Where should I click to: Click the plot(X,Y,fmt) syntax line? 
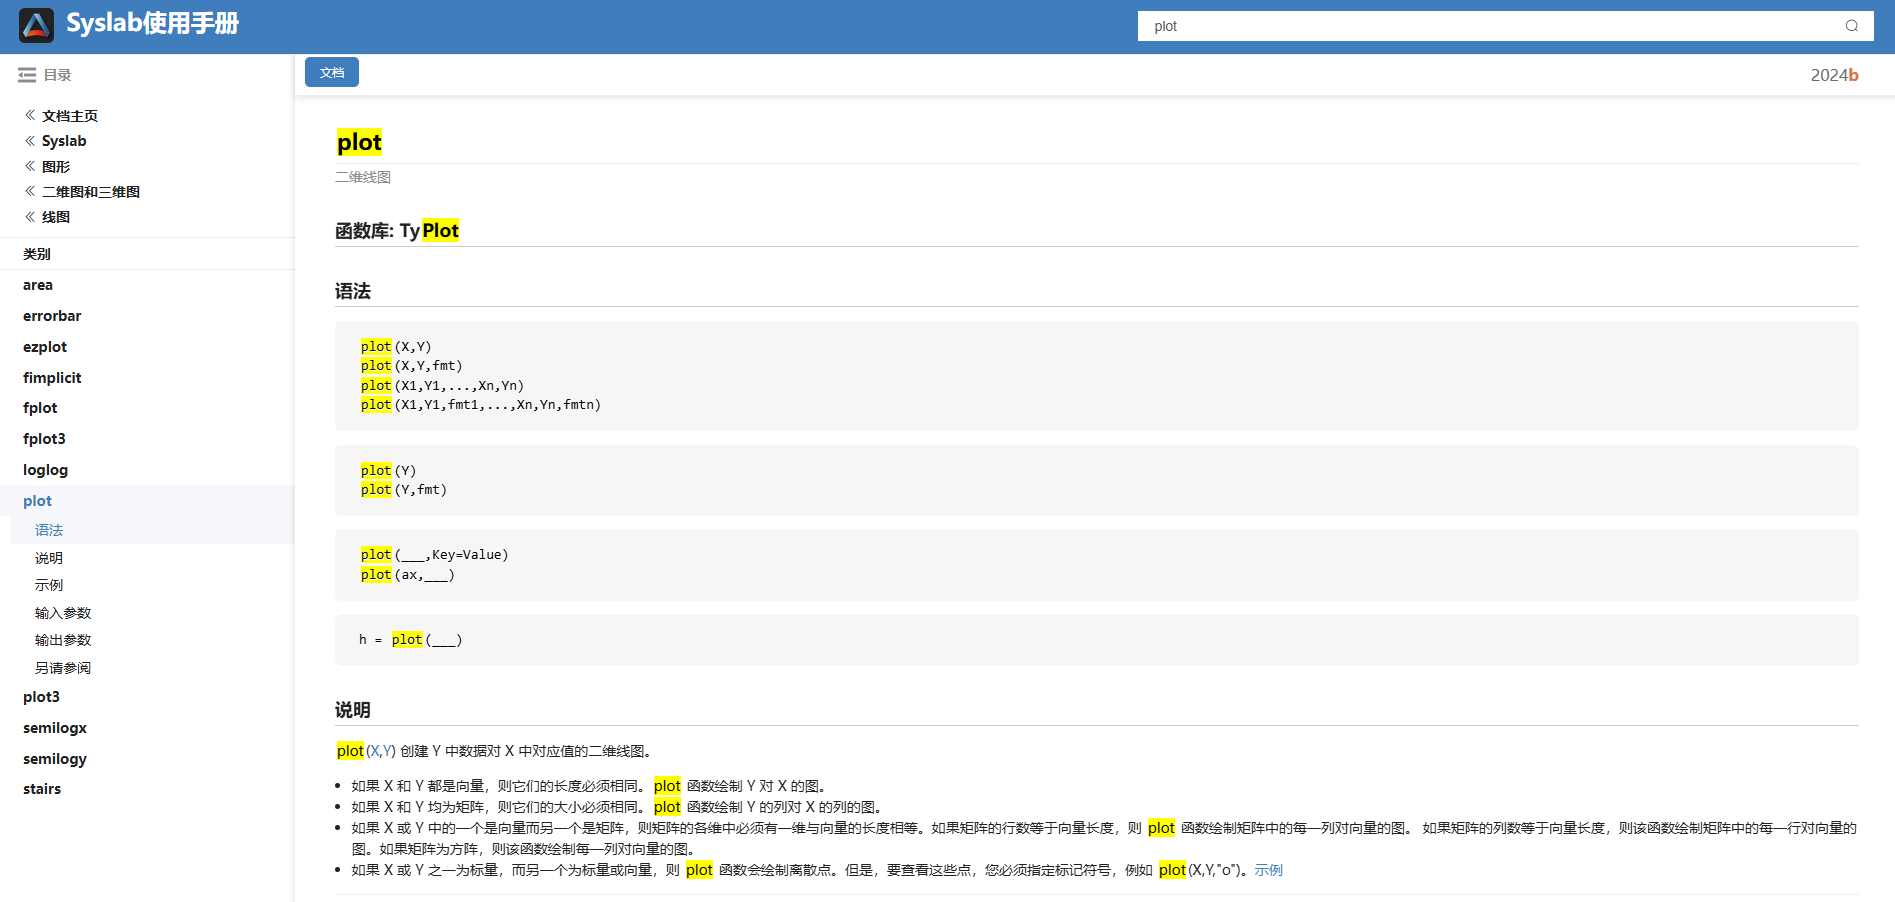tap(412, 366)
